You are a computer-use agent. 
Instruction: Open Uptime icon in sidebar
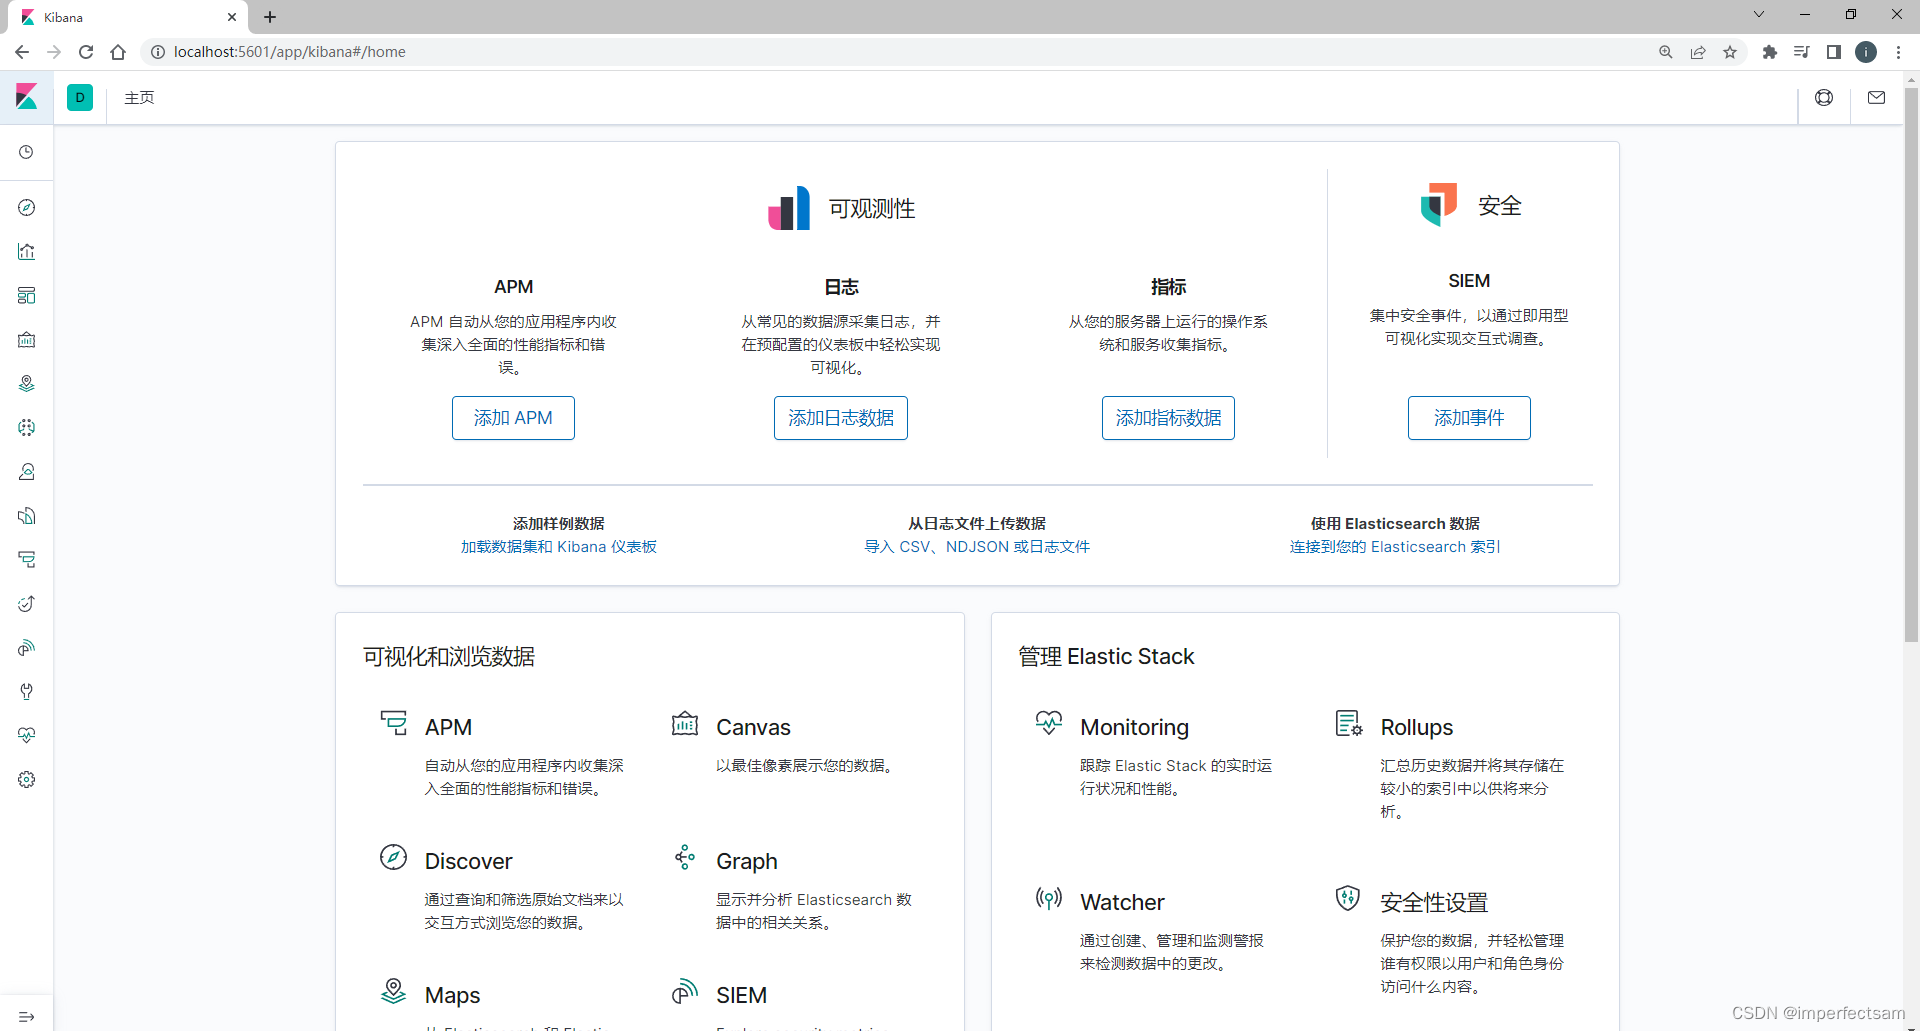(27, 603)
